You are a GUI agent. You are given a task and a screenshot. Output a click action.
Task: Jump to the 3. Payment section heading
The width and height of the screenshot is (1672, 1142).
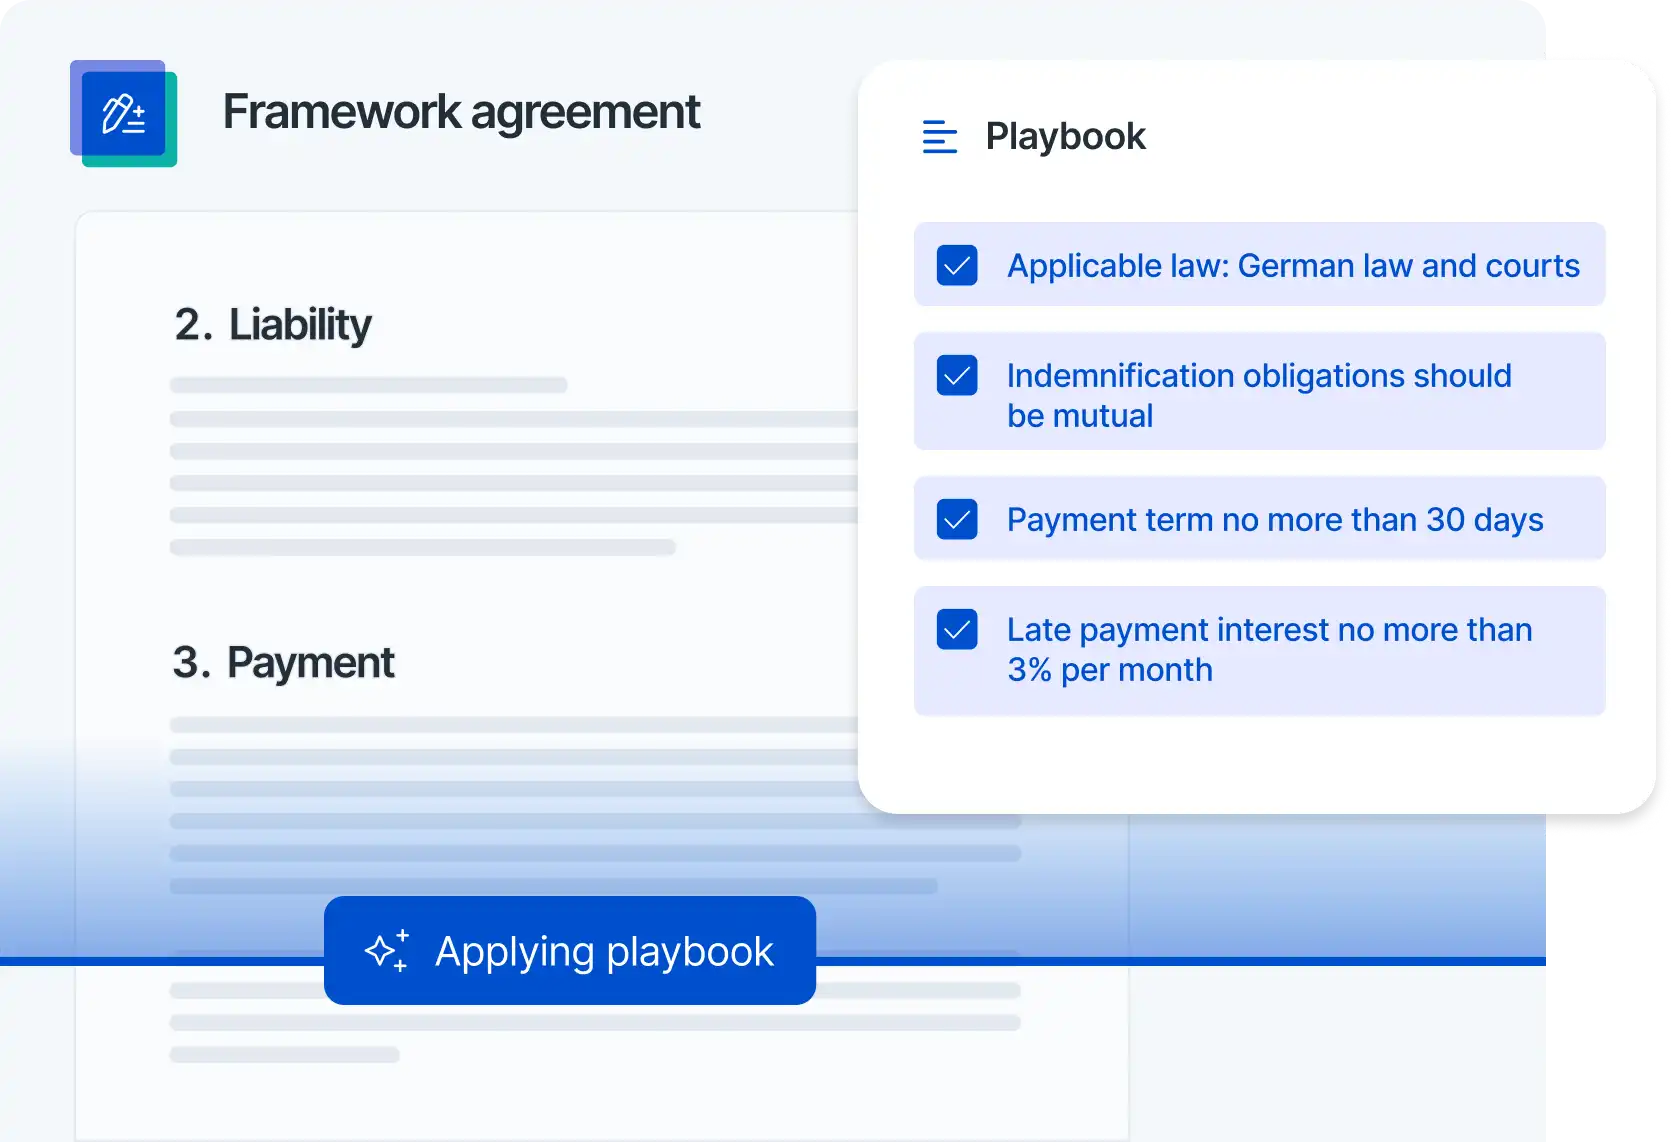(283, 663)
